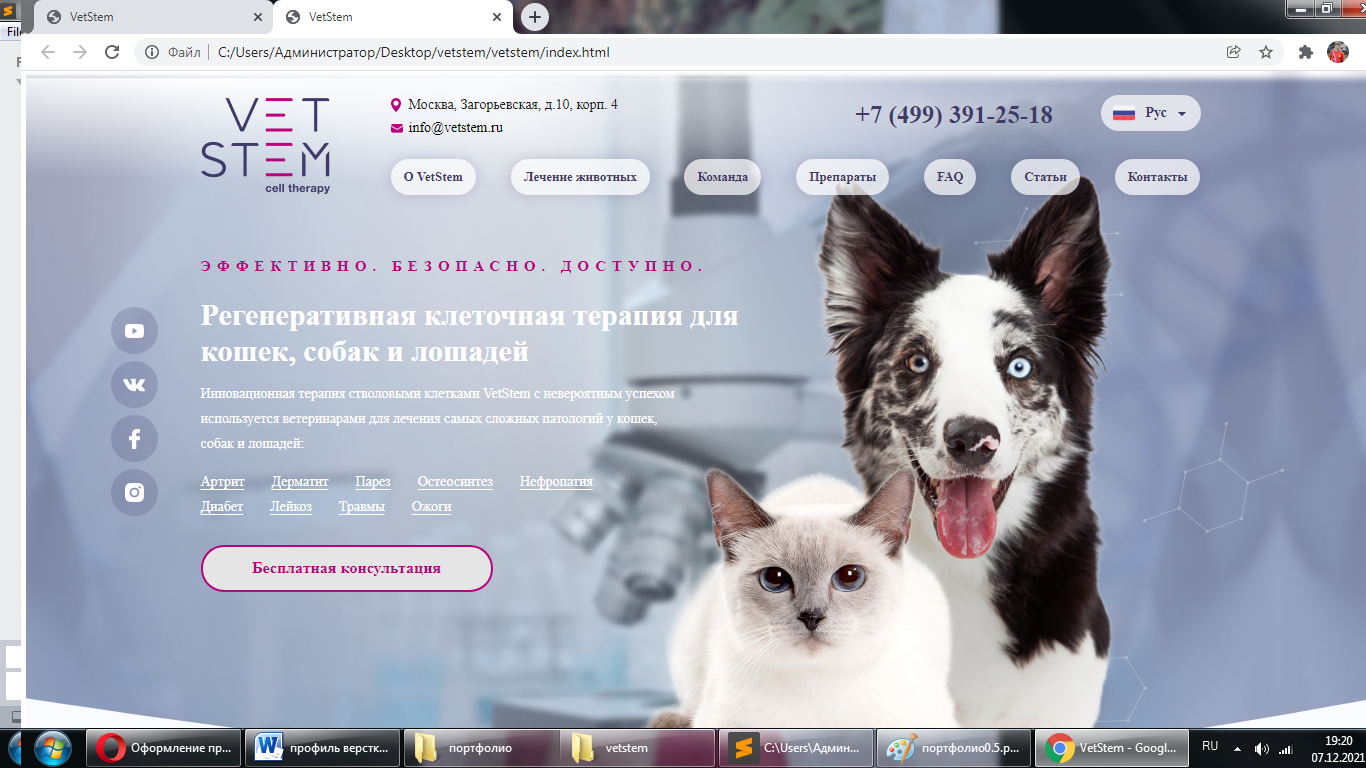1366x770 pixels.
Task: Click the map pin address icon
Action: click(x=396, y=105)
